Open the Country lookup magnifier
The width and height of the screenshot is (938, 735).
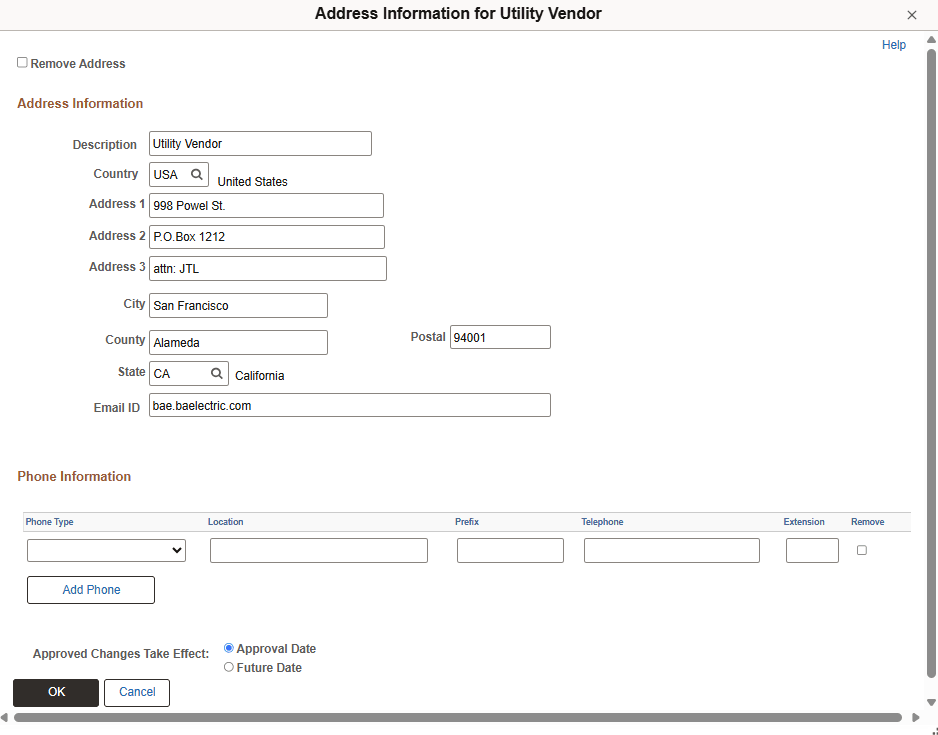pyautogui.click(x=196, y=174)
